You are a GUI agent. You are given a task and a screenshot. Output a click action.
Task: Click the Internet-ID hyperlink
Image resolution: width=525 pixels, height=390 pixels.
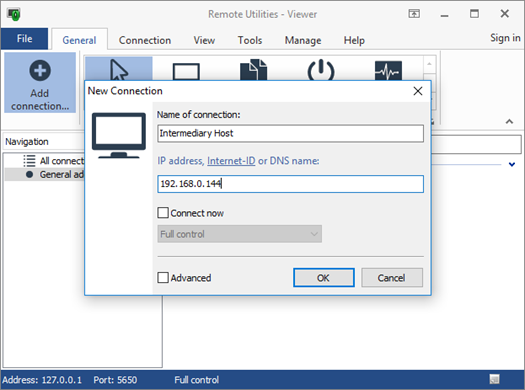point(231,161)
